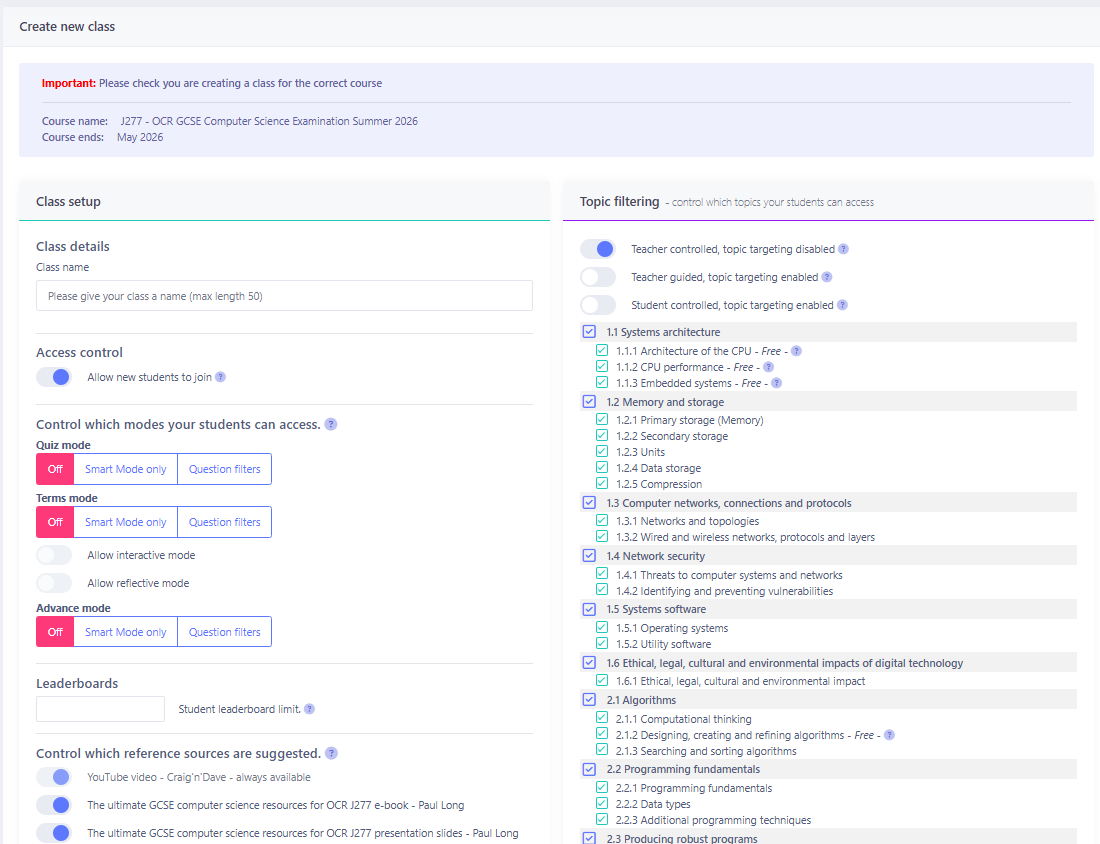This screenshot has height=844, width=1100.
Task: Click help icon next to Allow new students to join
Action: coord(220,377)
